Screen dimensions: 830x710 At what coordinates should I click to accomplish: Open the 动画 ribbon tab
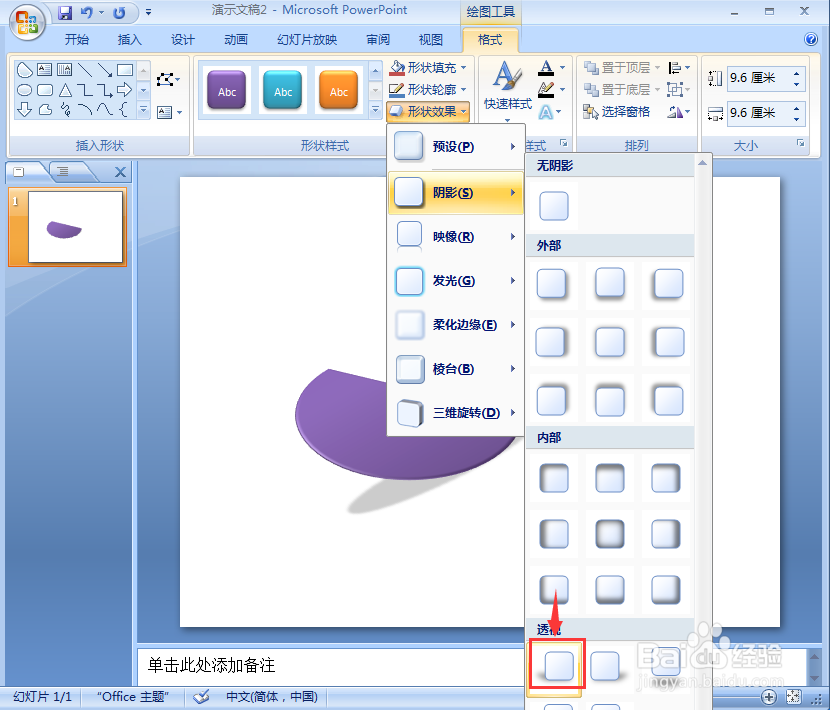click(236, 40)
